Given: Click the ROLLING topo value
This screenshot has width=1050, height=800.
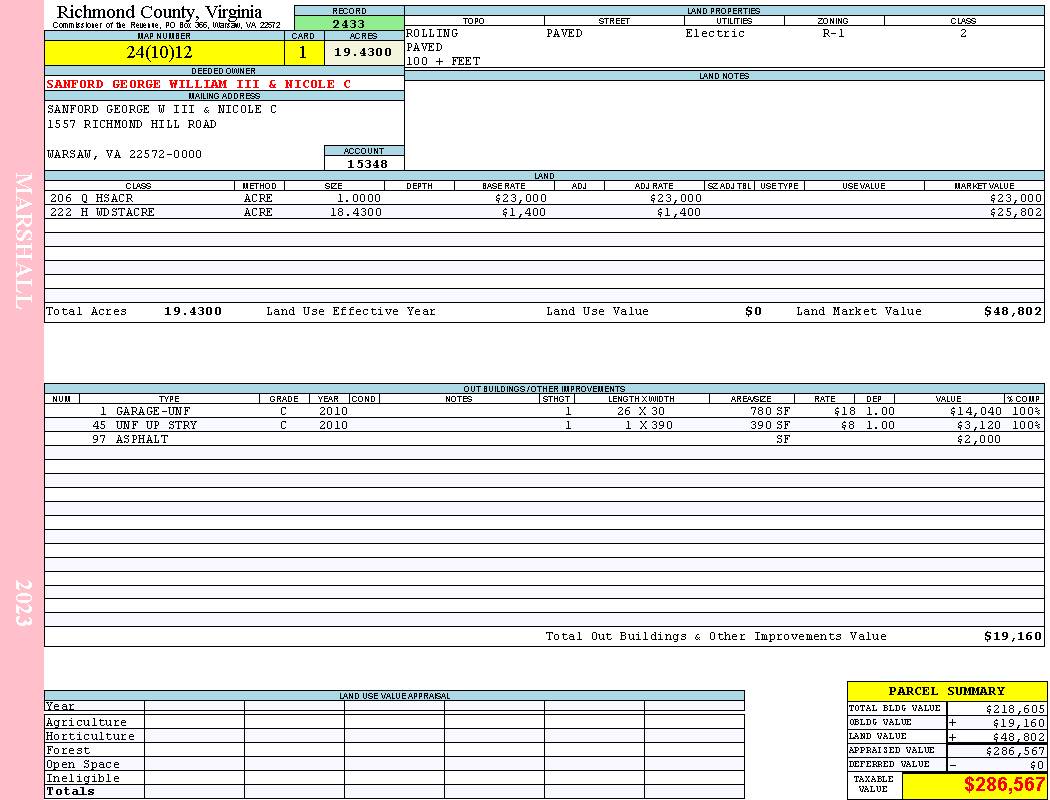Looking at the screenshot, I should [x=433, y=33].
